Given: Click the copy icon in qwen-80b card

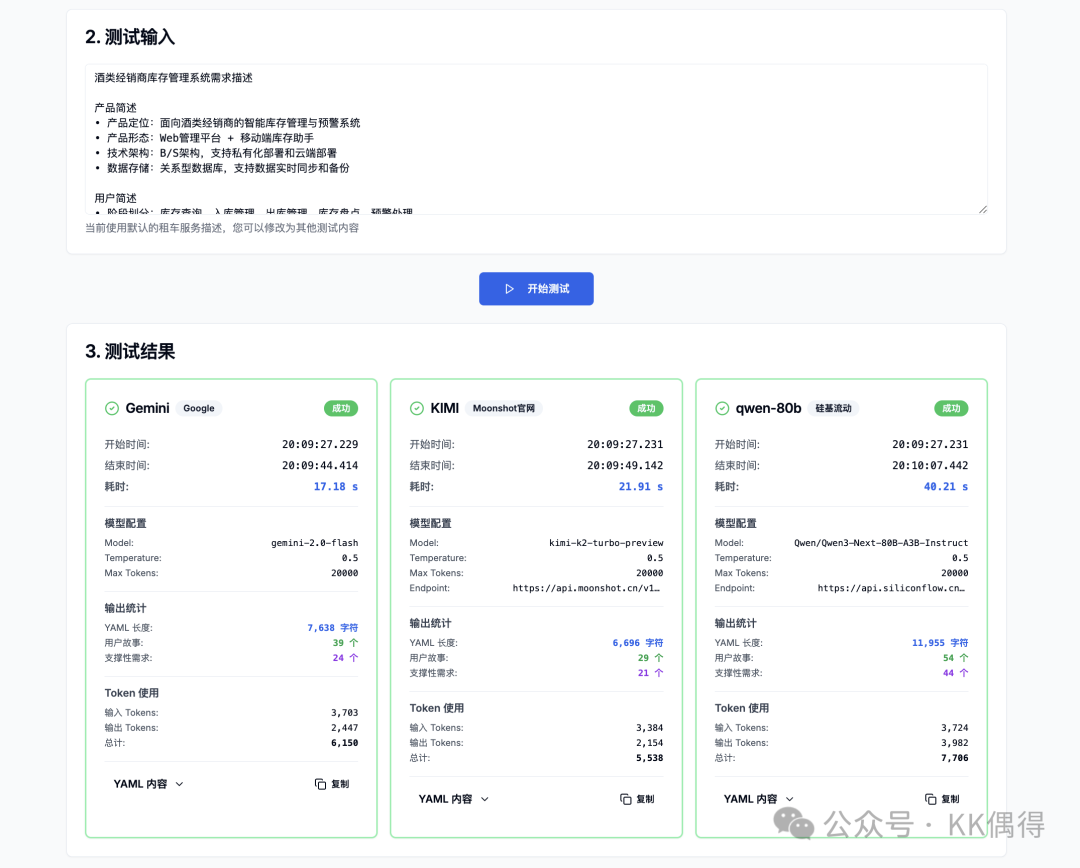Looking at the screenshot, I should pos(931,799).
